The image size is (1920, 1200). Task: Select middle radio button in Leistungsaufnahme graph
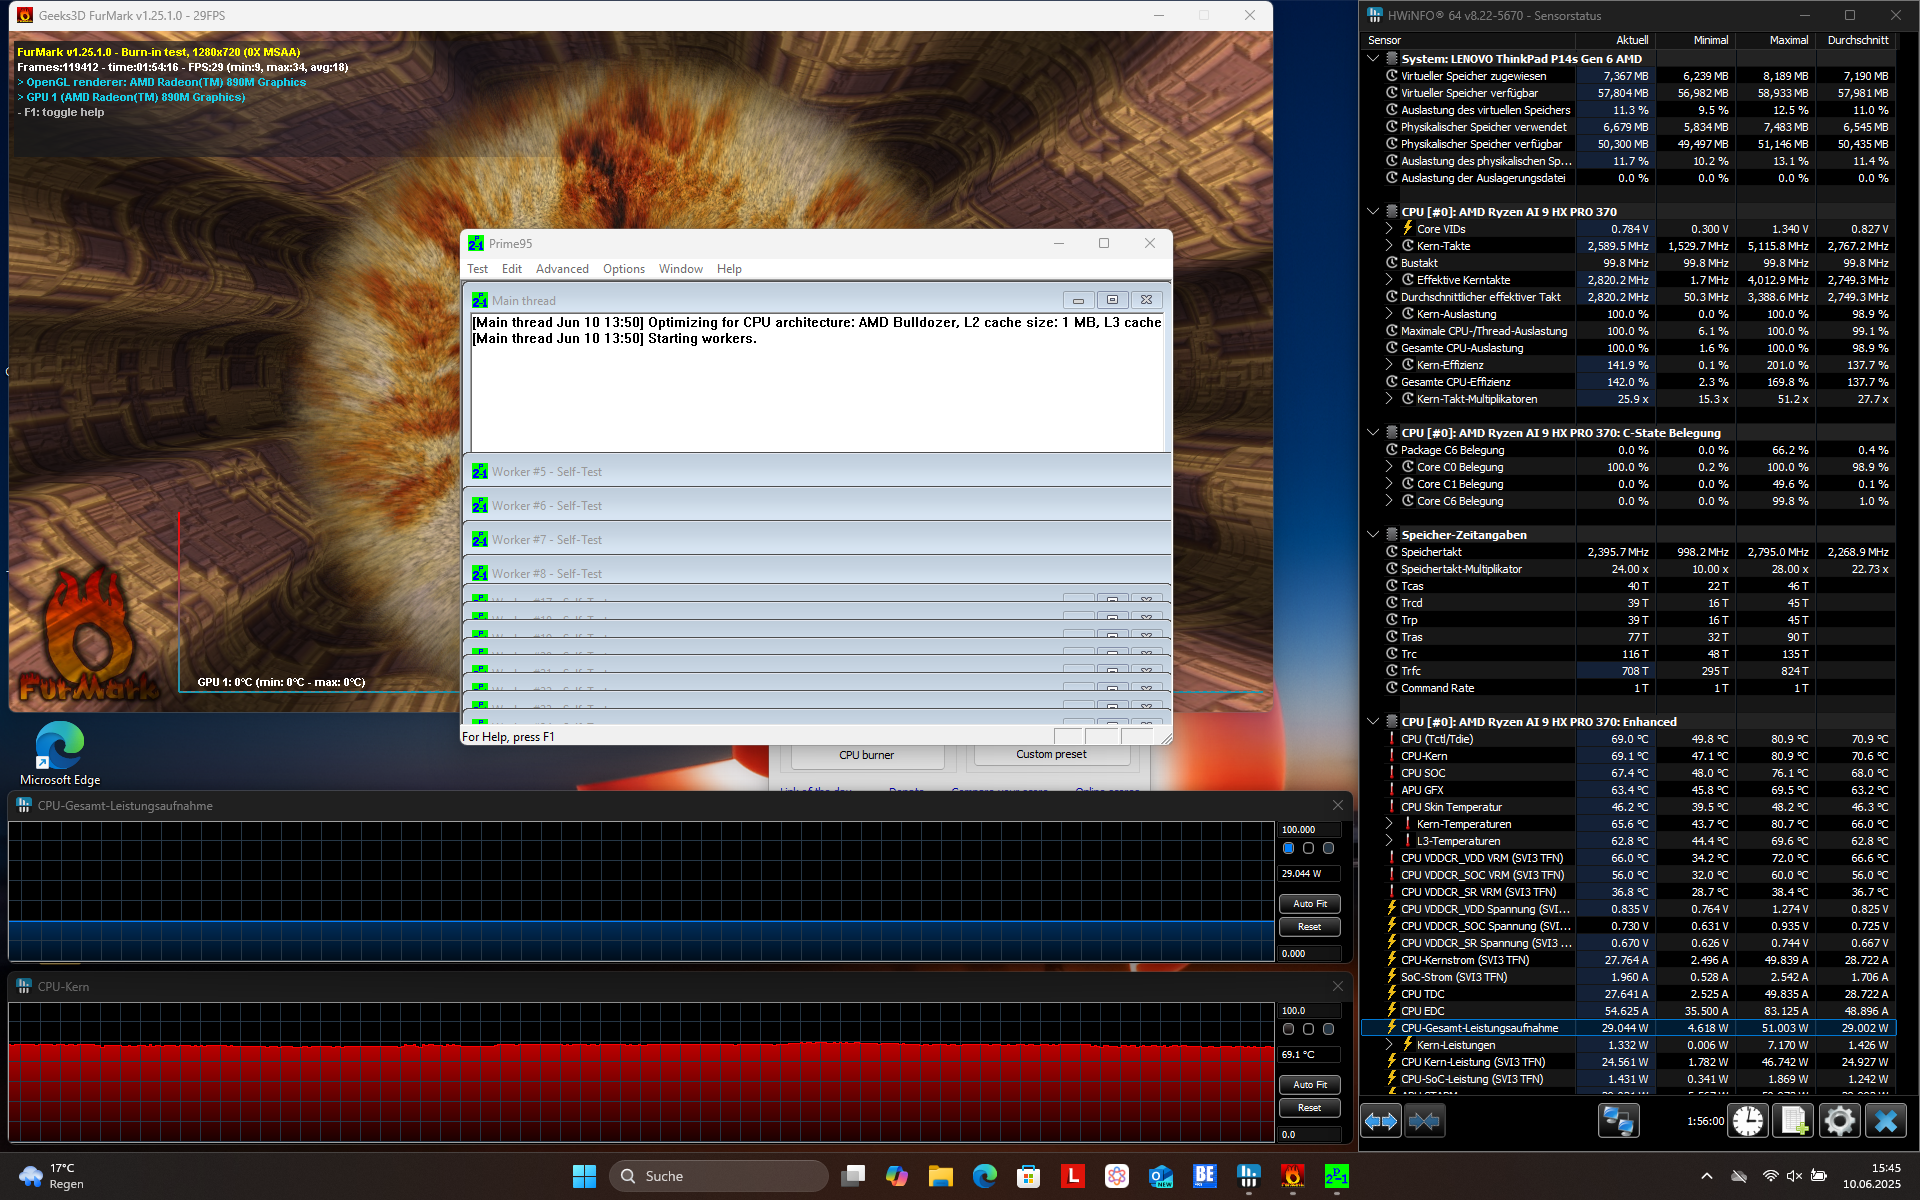pos(1308,848)
